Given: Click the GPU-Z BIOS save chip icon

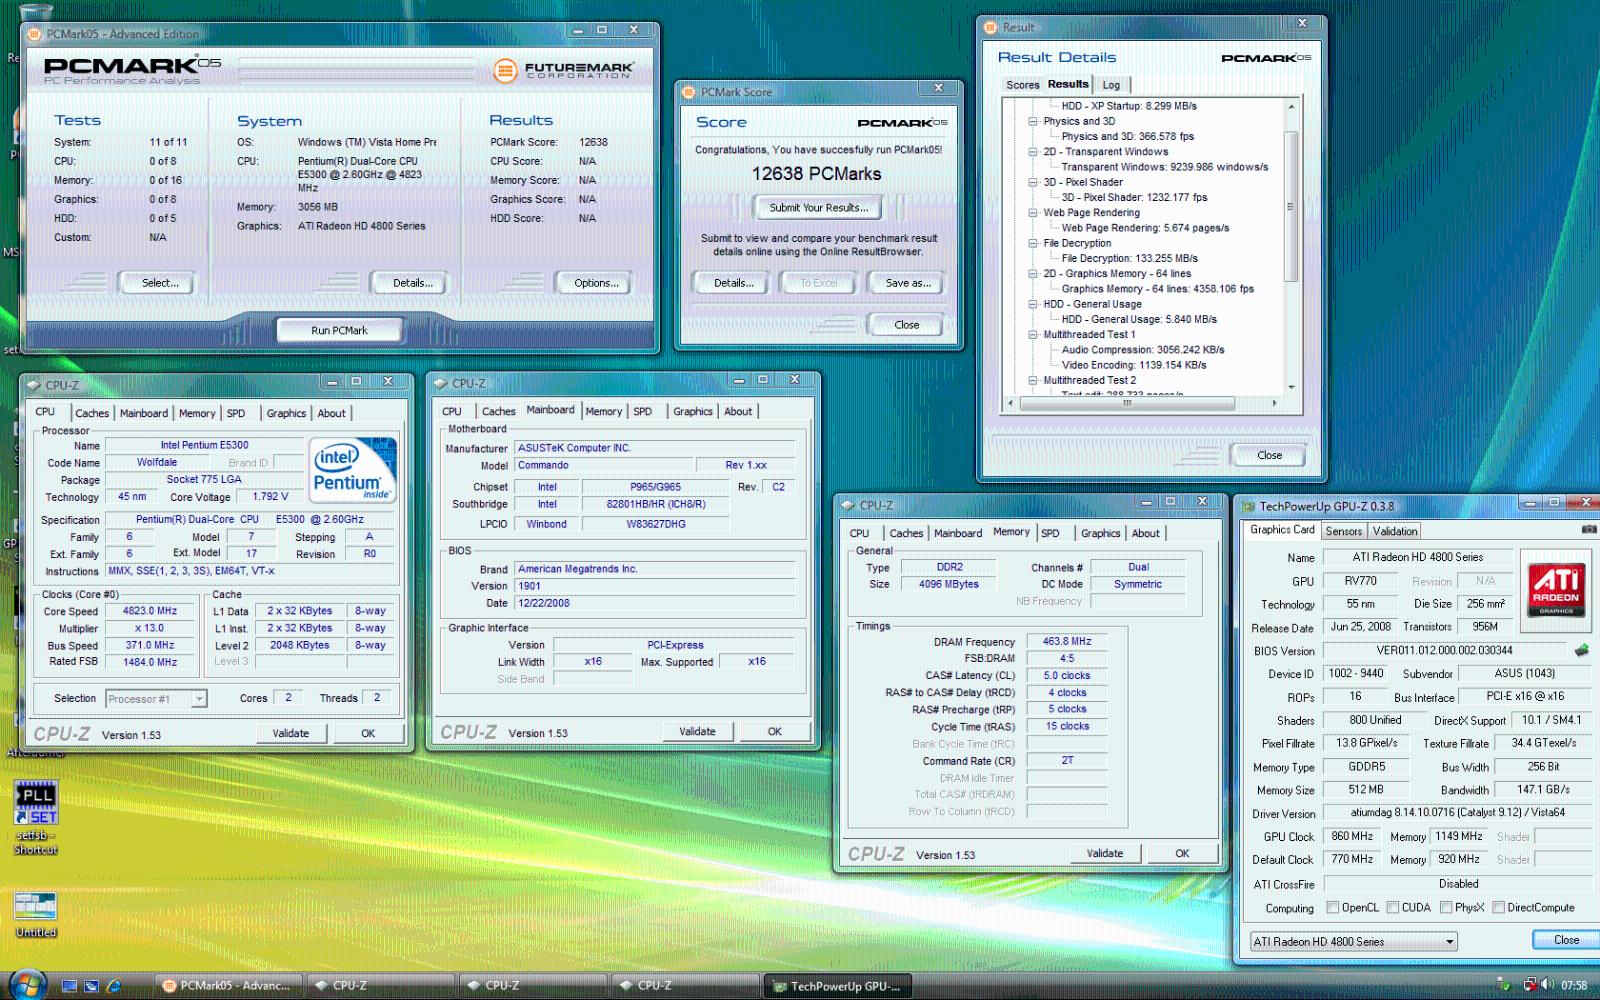Looking at the screenshot, I should [x=1581, y=650].
